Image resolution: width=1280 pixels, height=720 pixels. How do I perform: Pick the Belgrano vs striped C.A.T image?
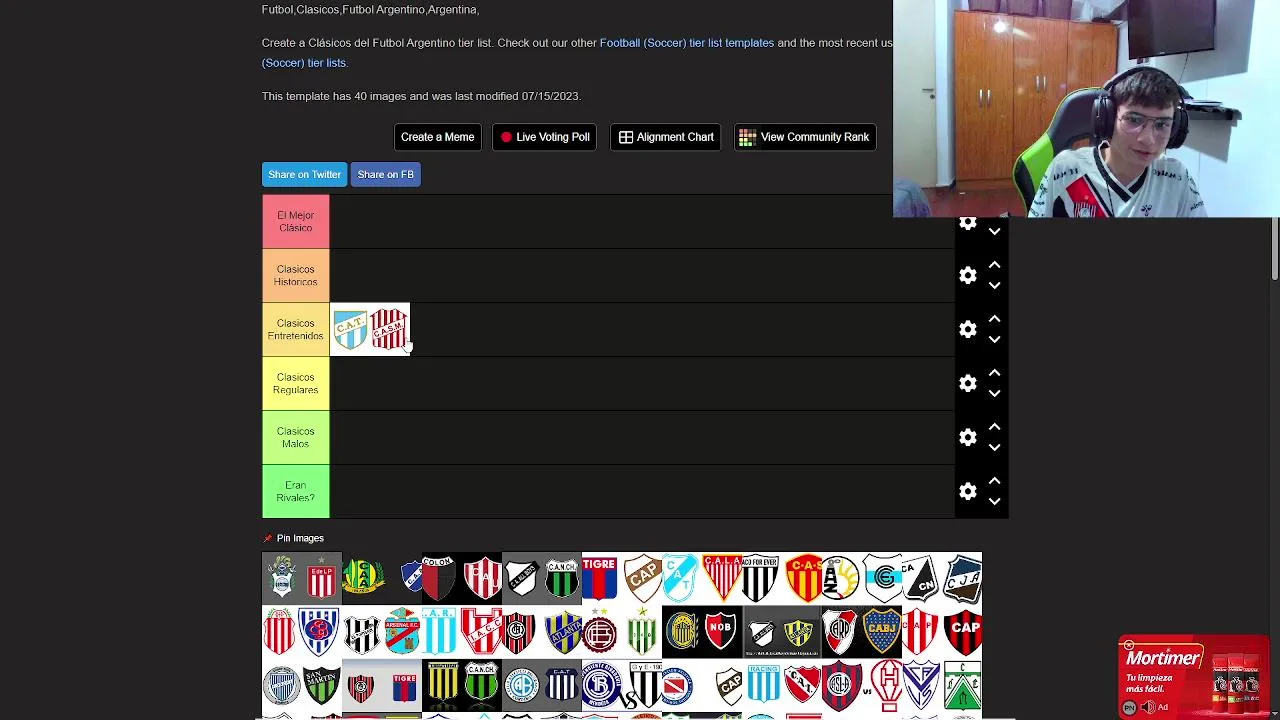(x=542, y=686)
